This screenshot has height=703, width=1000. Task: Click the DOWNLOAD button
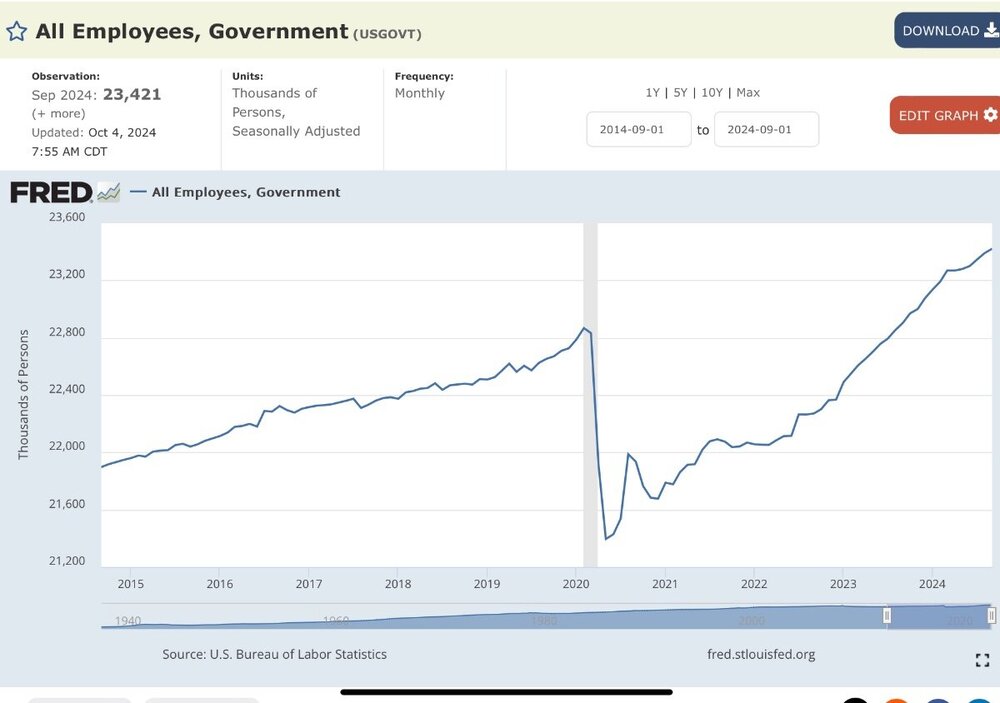tap(948, 31)
